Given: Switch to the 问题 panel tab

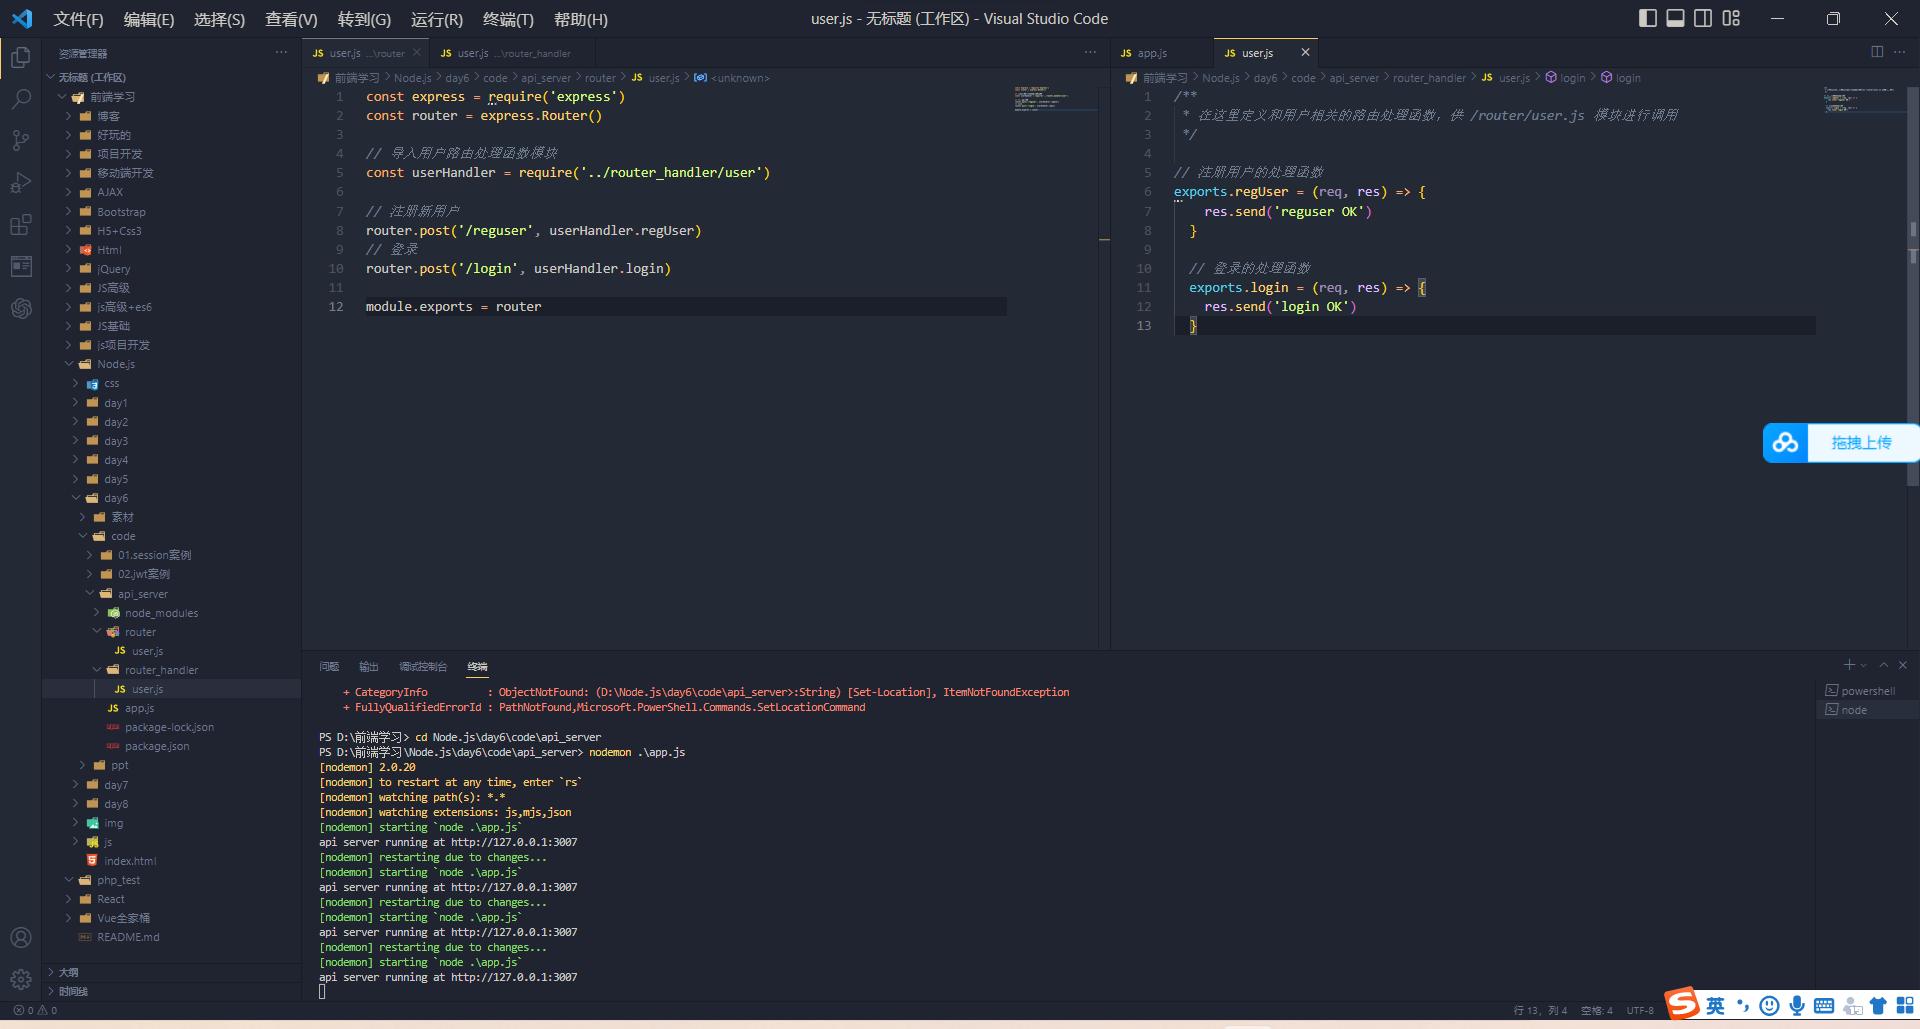Looking at the screenshot, I should click(329, 666).
